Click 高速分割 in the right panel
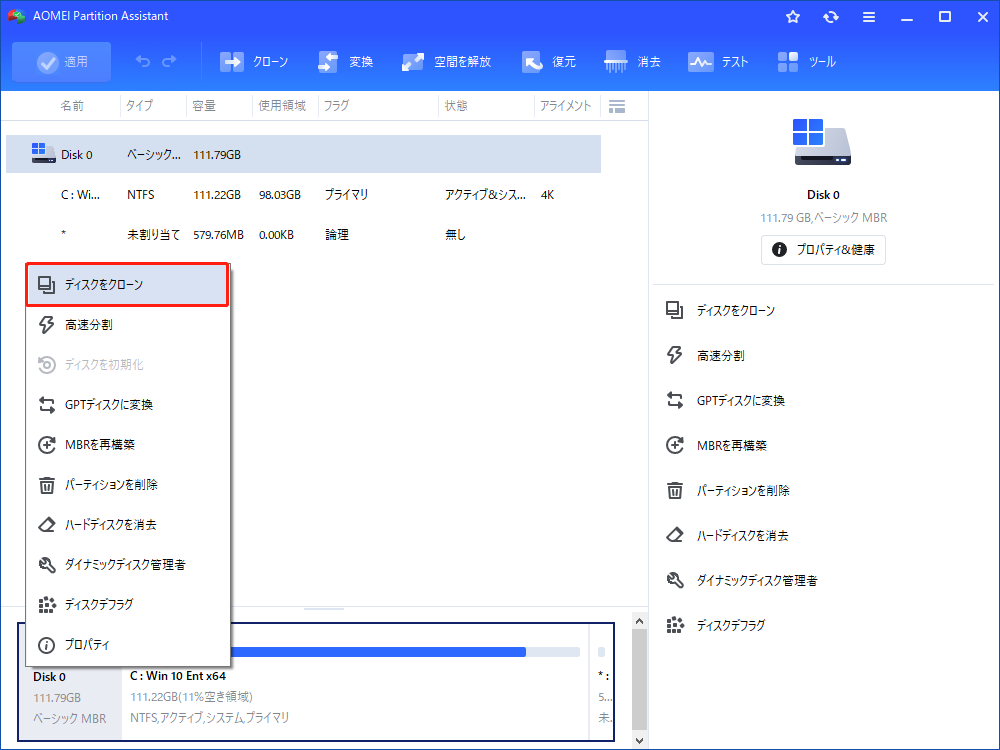 pyautogui.click(x=705, y=355)
